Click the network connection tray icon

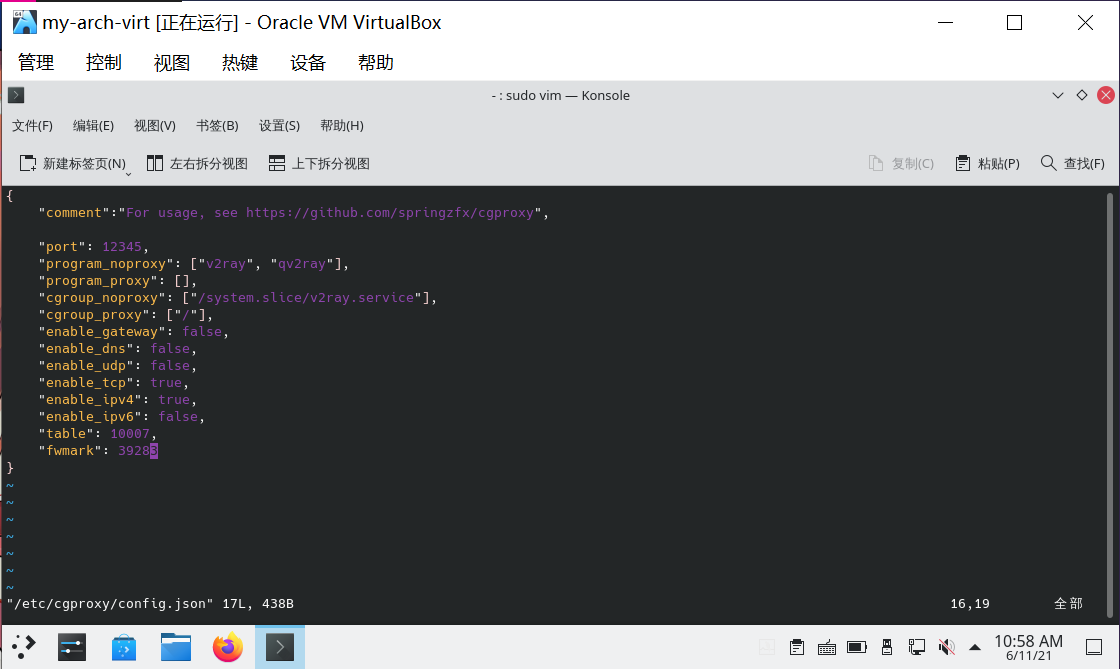click(x=916, y=647)
